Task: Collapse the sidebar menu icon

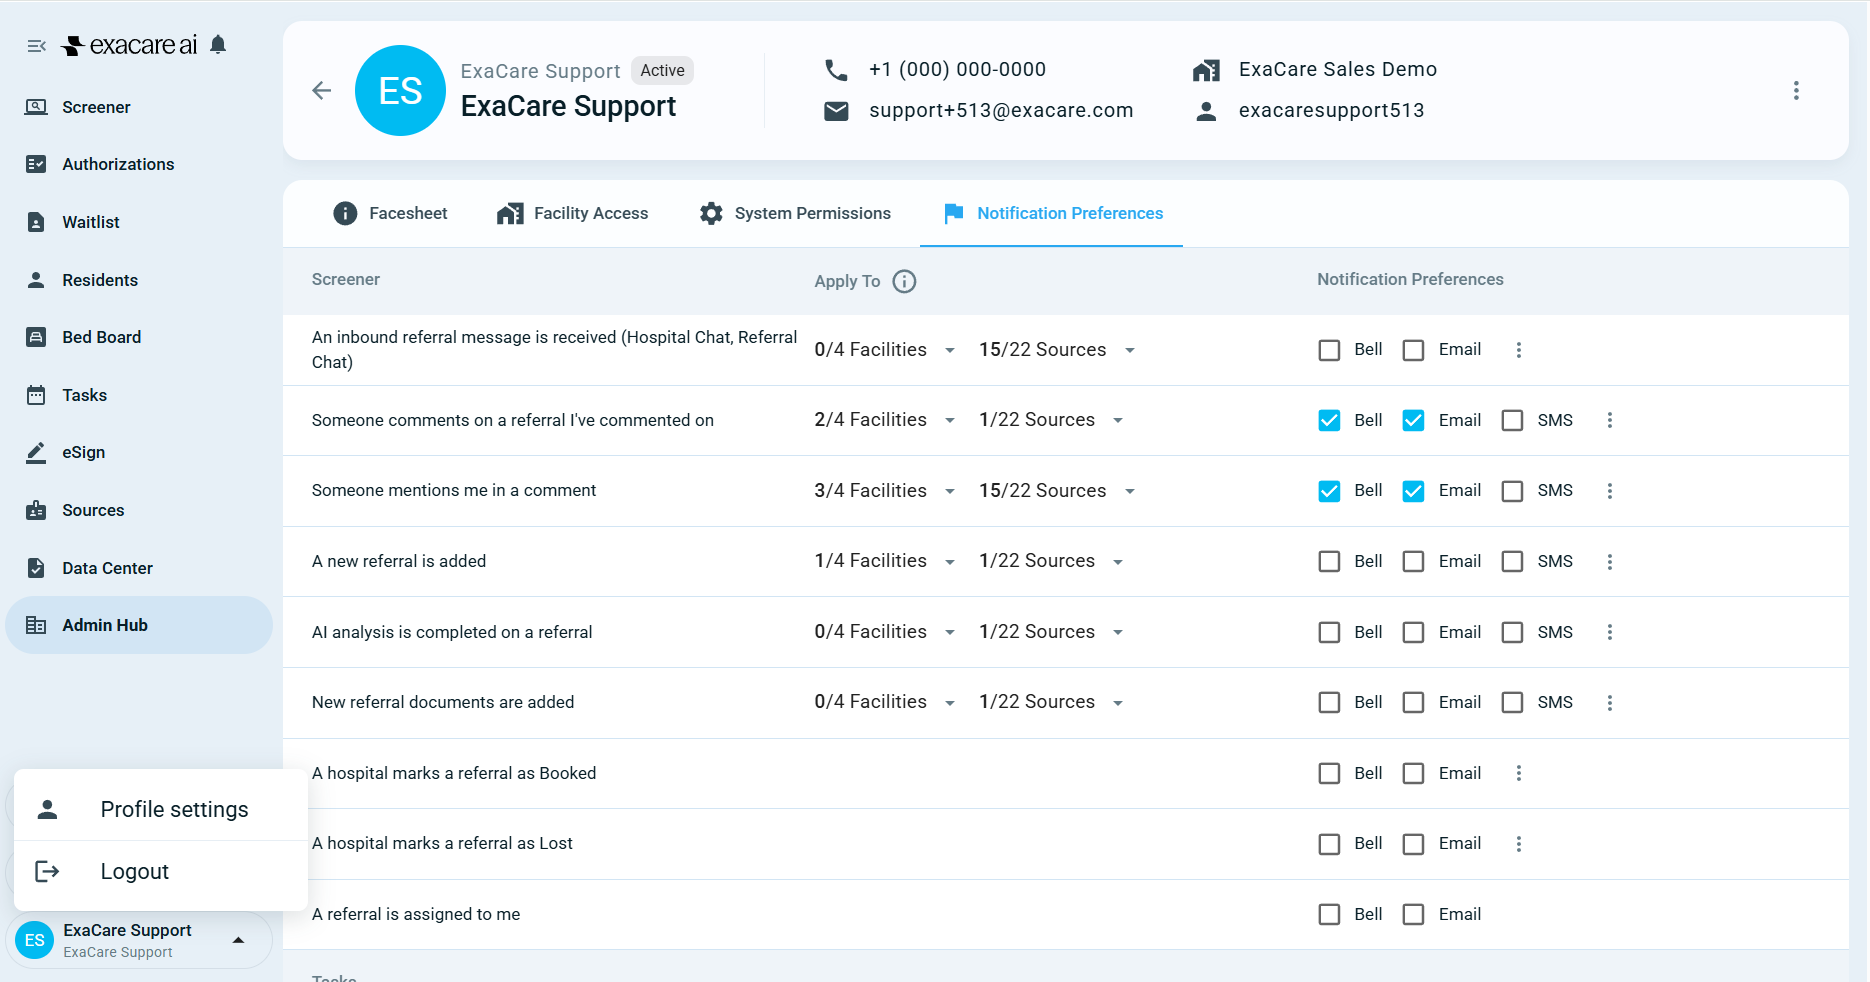Action: coord(37,46)
